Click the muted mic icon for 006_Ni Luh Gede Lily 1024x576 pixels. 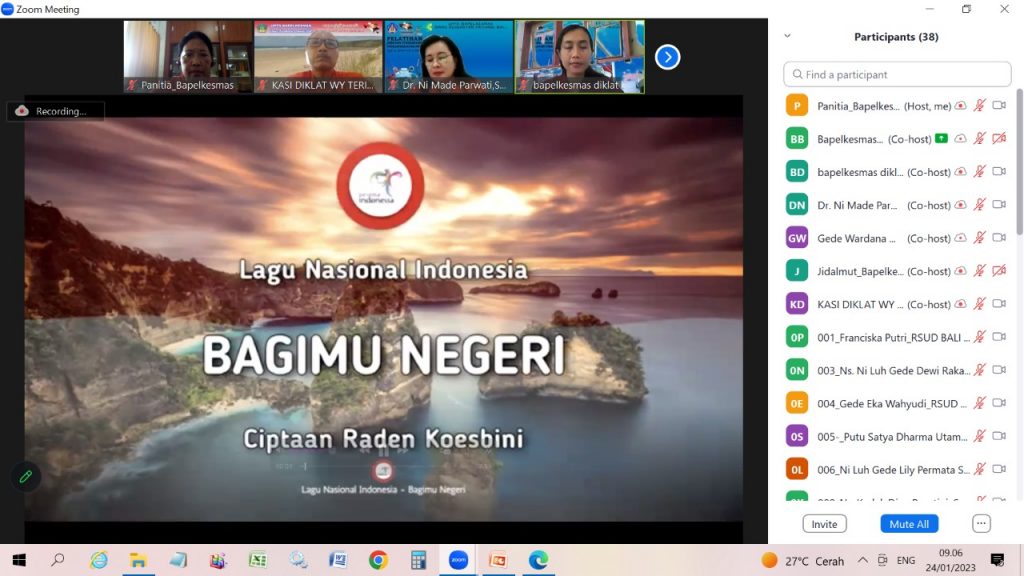coord(980,469)
